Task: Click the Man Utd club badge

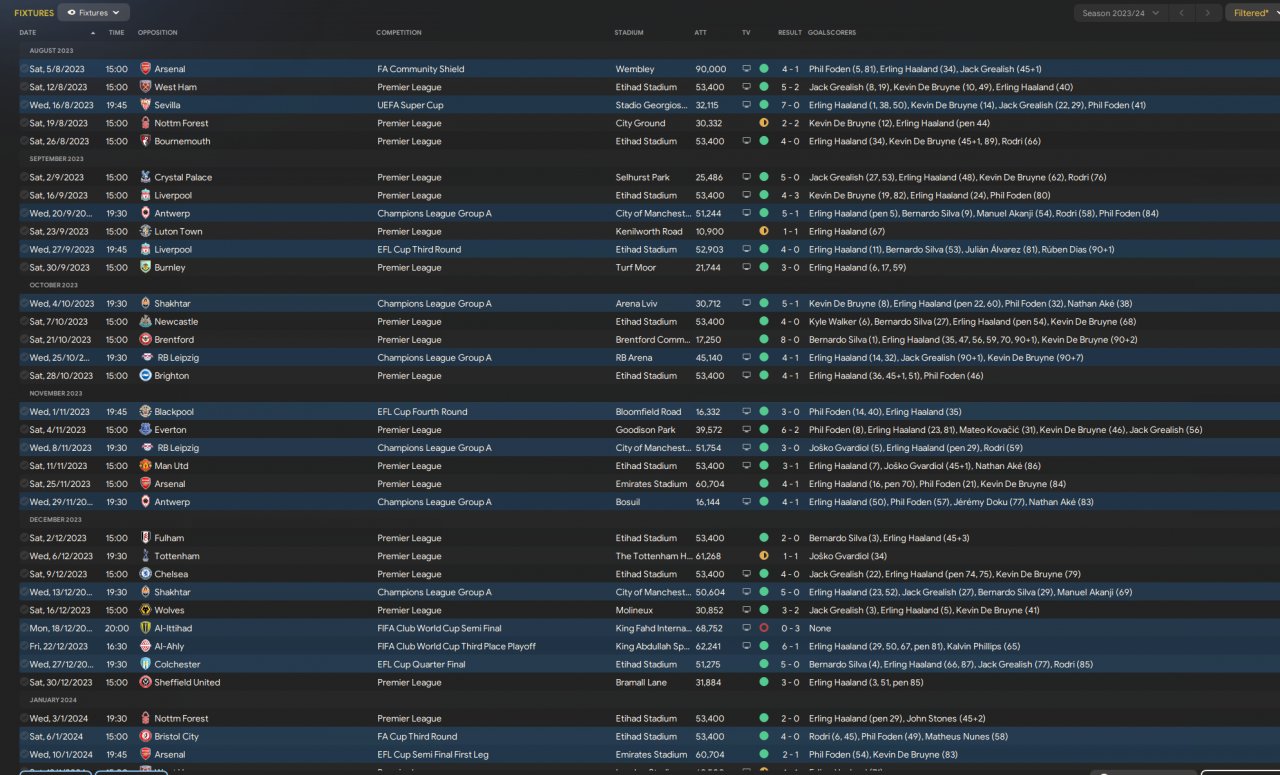Action: pyautogui.click(x=146, y=465)
